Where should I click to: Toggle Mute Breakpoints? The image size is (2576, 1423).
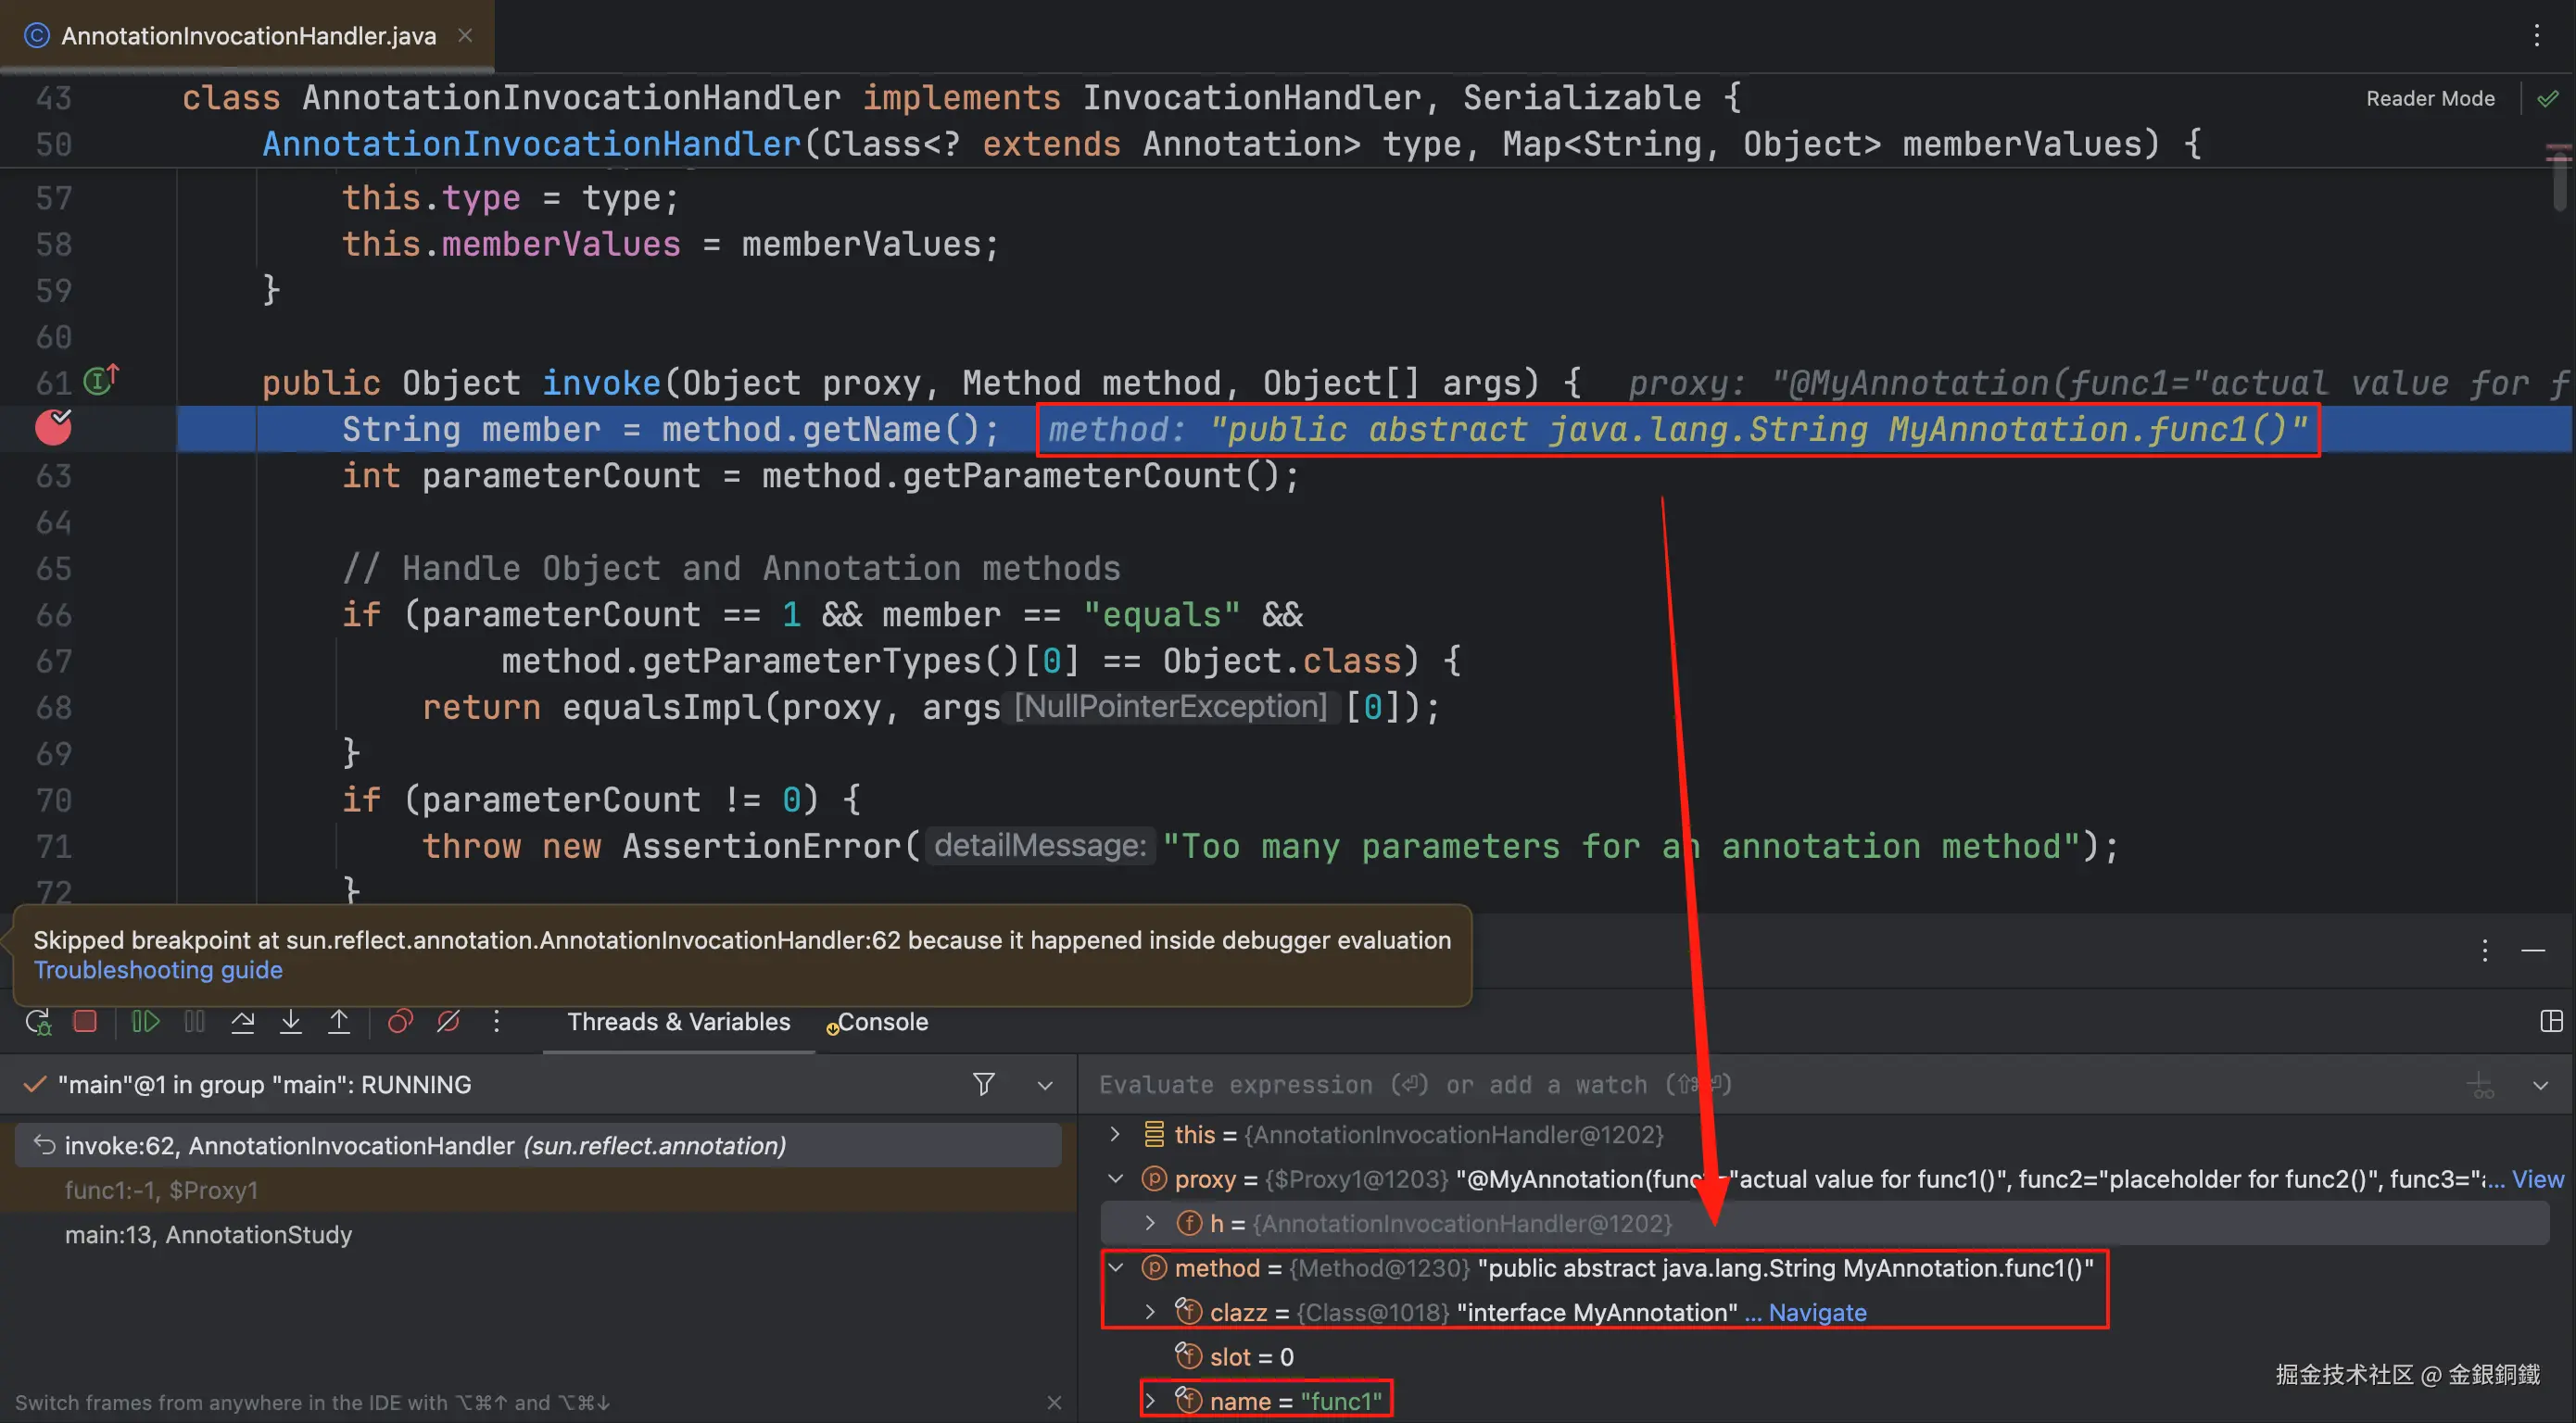click(448, 1021)
